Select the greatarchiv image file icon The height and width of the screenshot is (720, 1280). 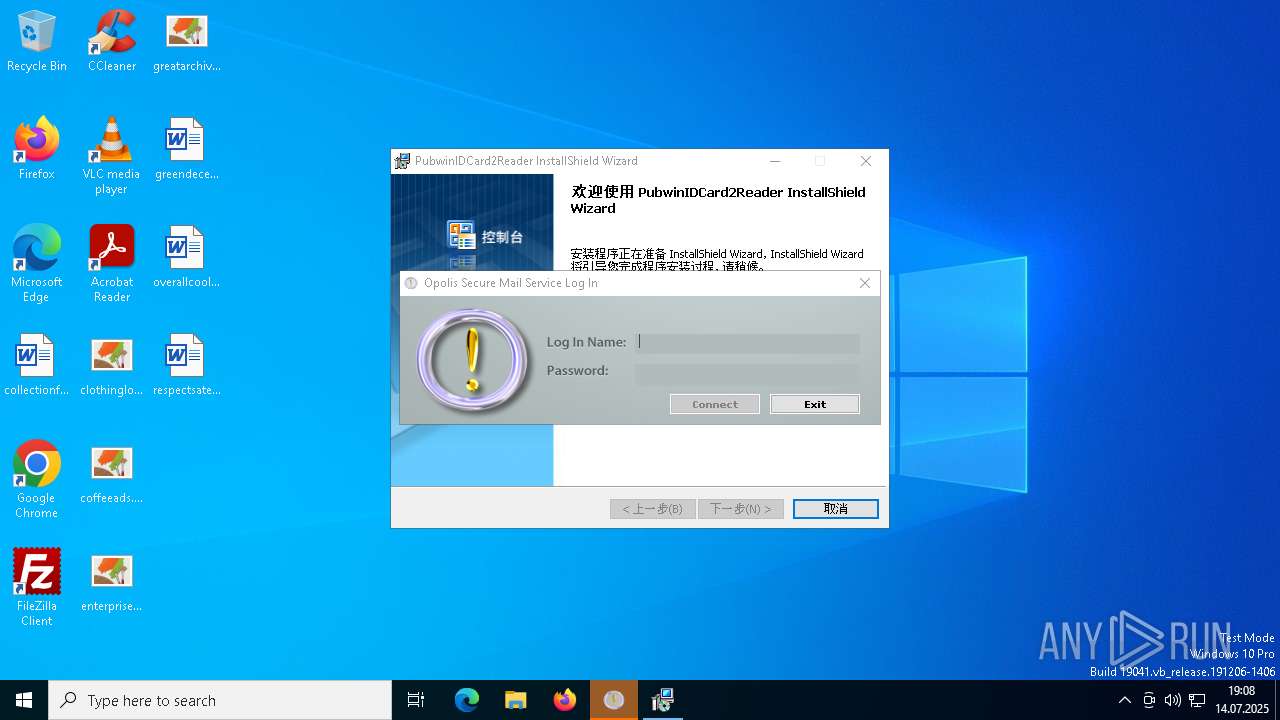point(186,41)
